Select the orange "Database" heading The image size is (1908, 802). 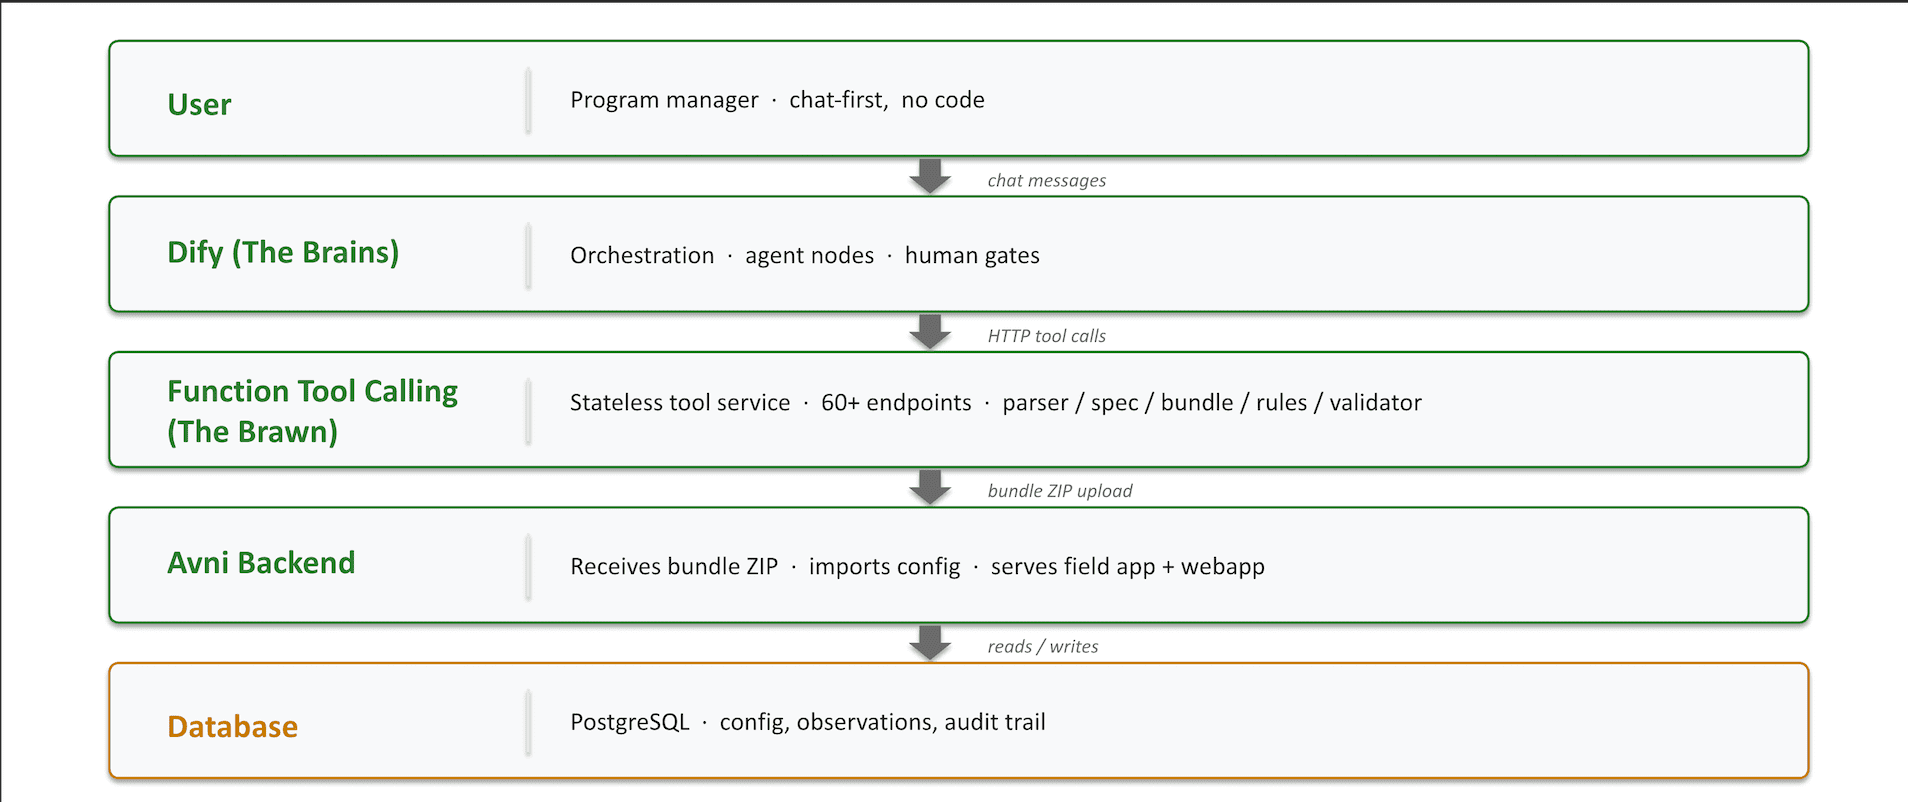(232, 726)
